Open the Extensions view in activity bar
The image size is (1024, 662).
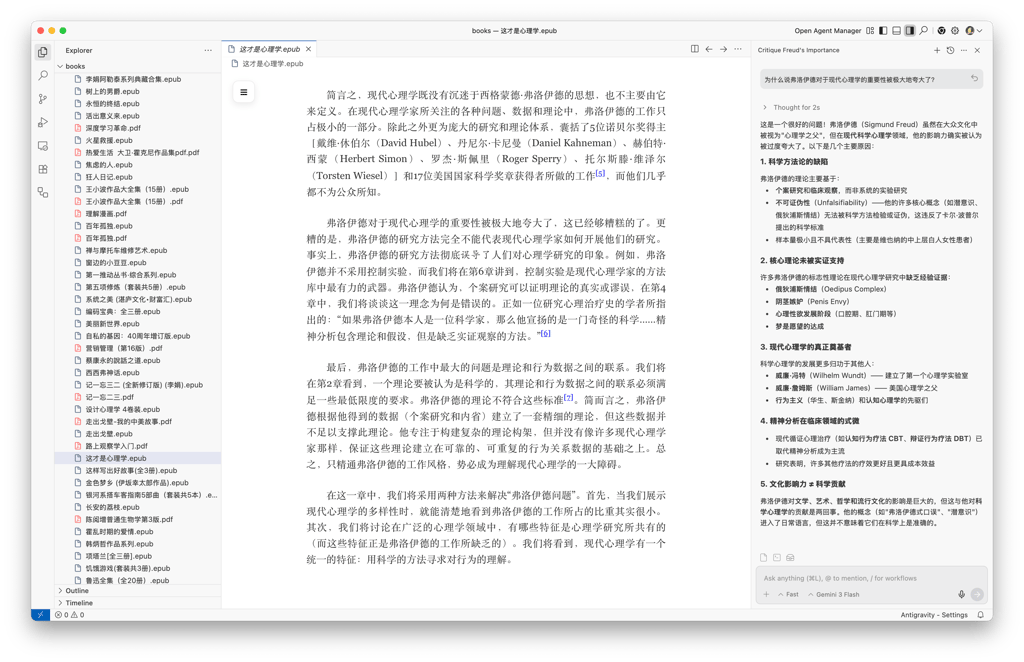coord(43,169)
